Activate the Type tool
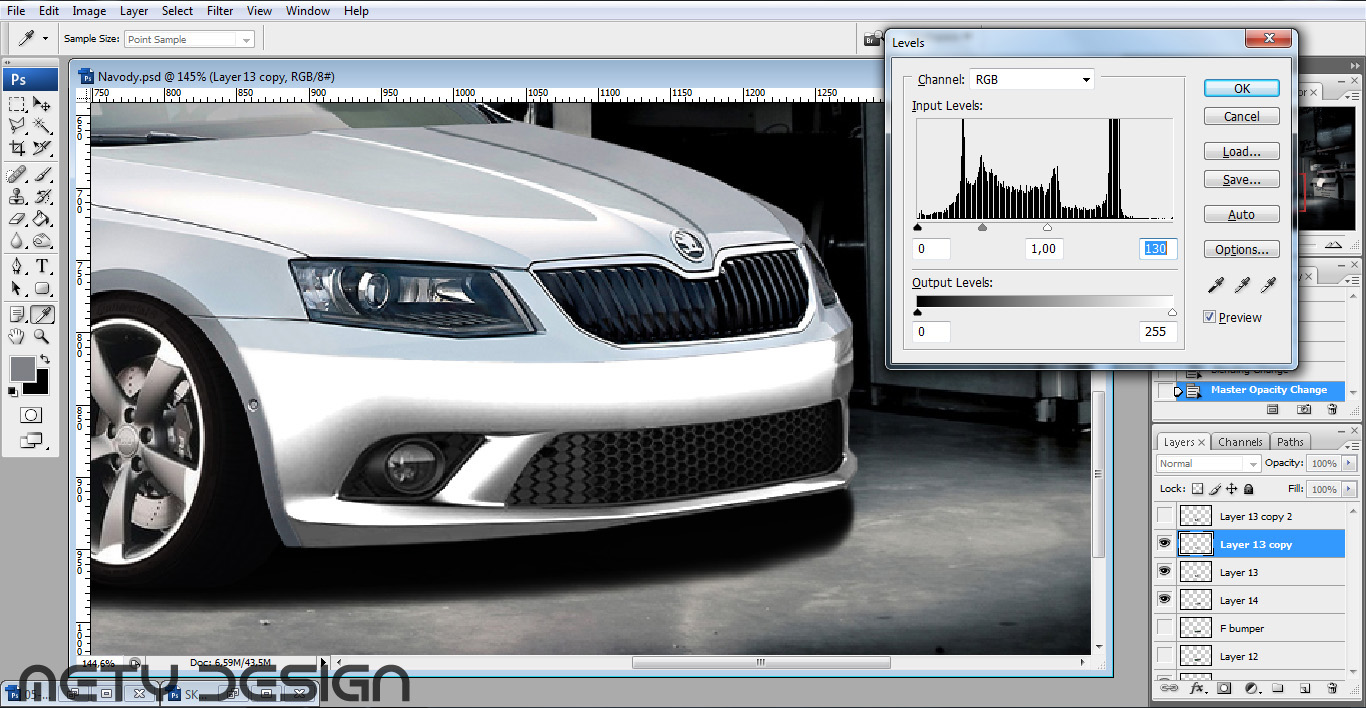1366x708 pixels. point(42,267)
